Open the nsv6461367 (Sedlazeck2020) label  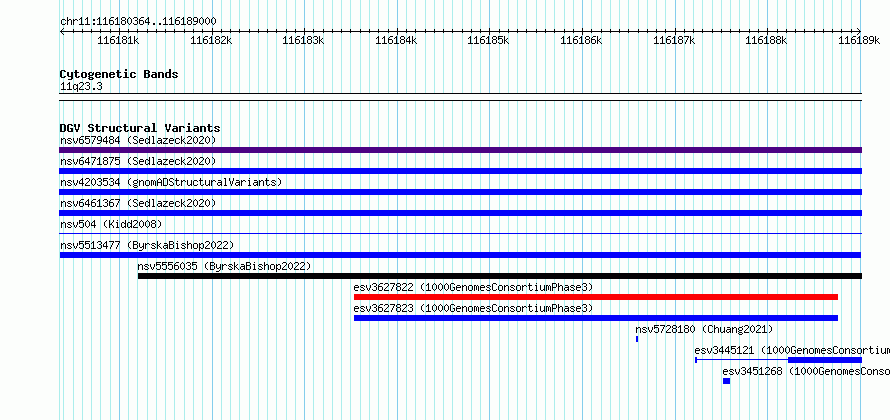tap(138, 203)
